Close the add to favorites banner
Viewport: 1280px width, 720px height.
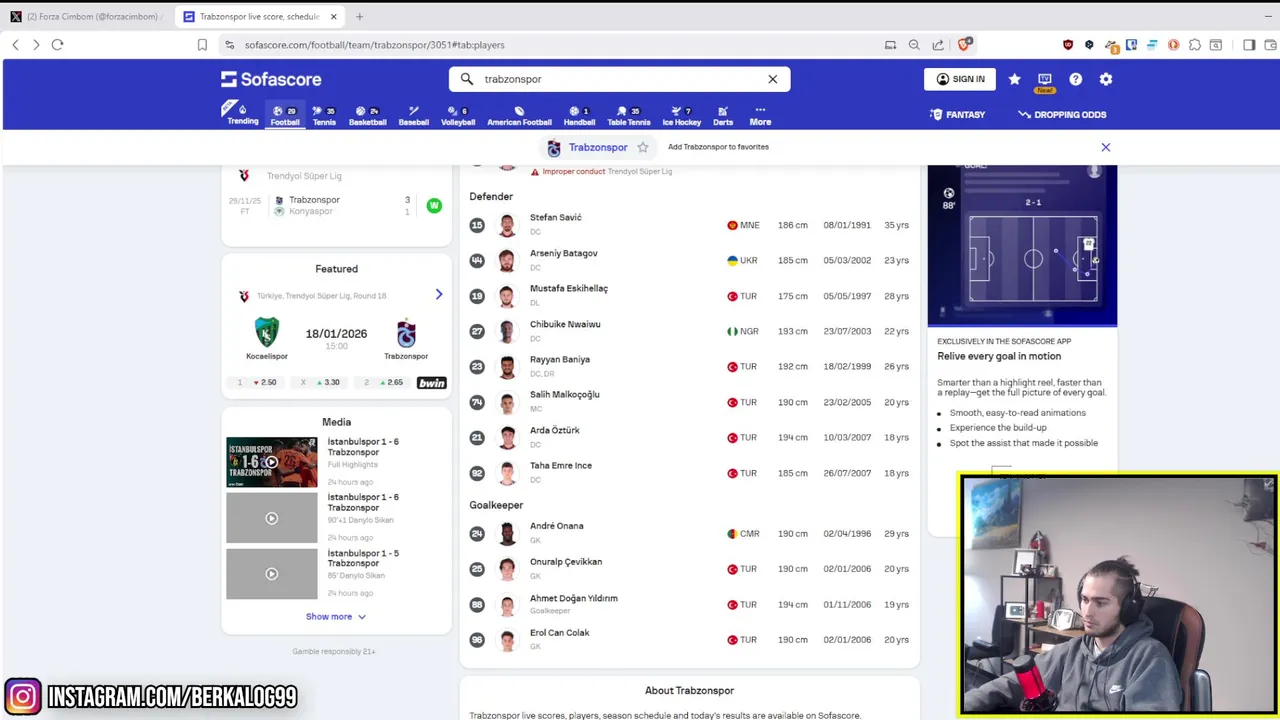(1106, 147)
